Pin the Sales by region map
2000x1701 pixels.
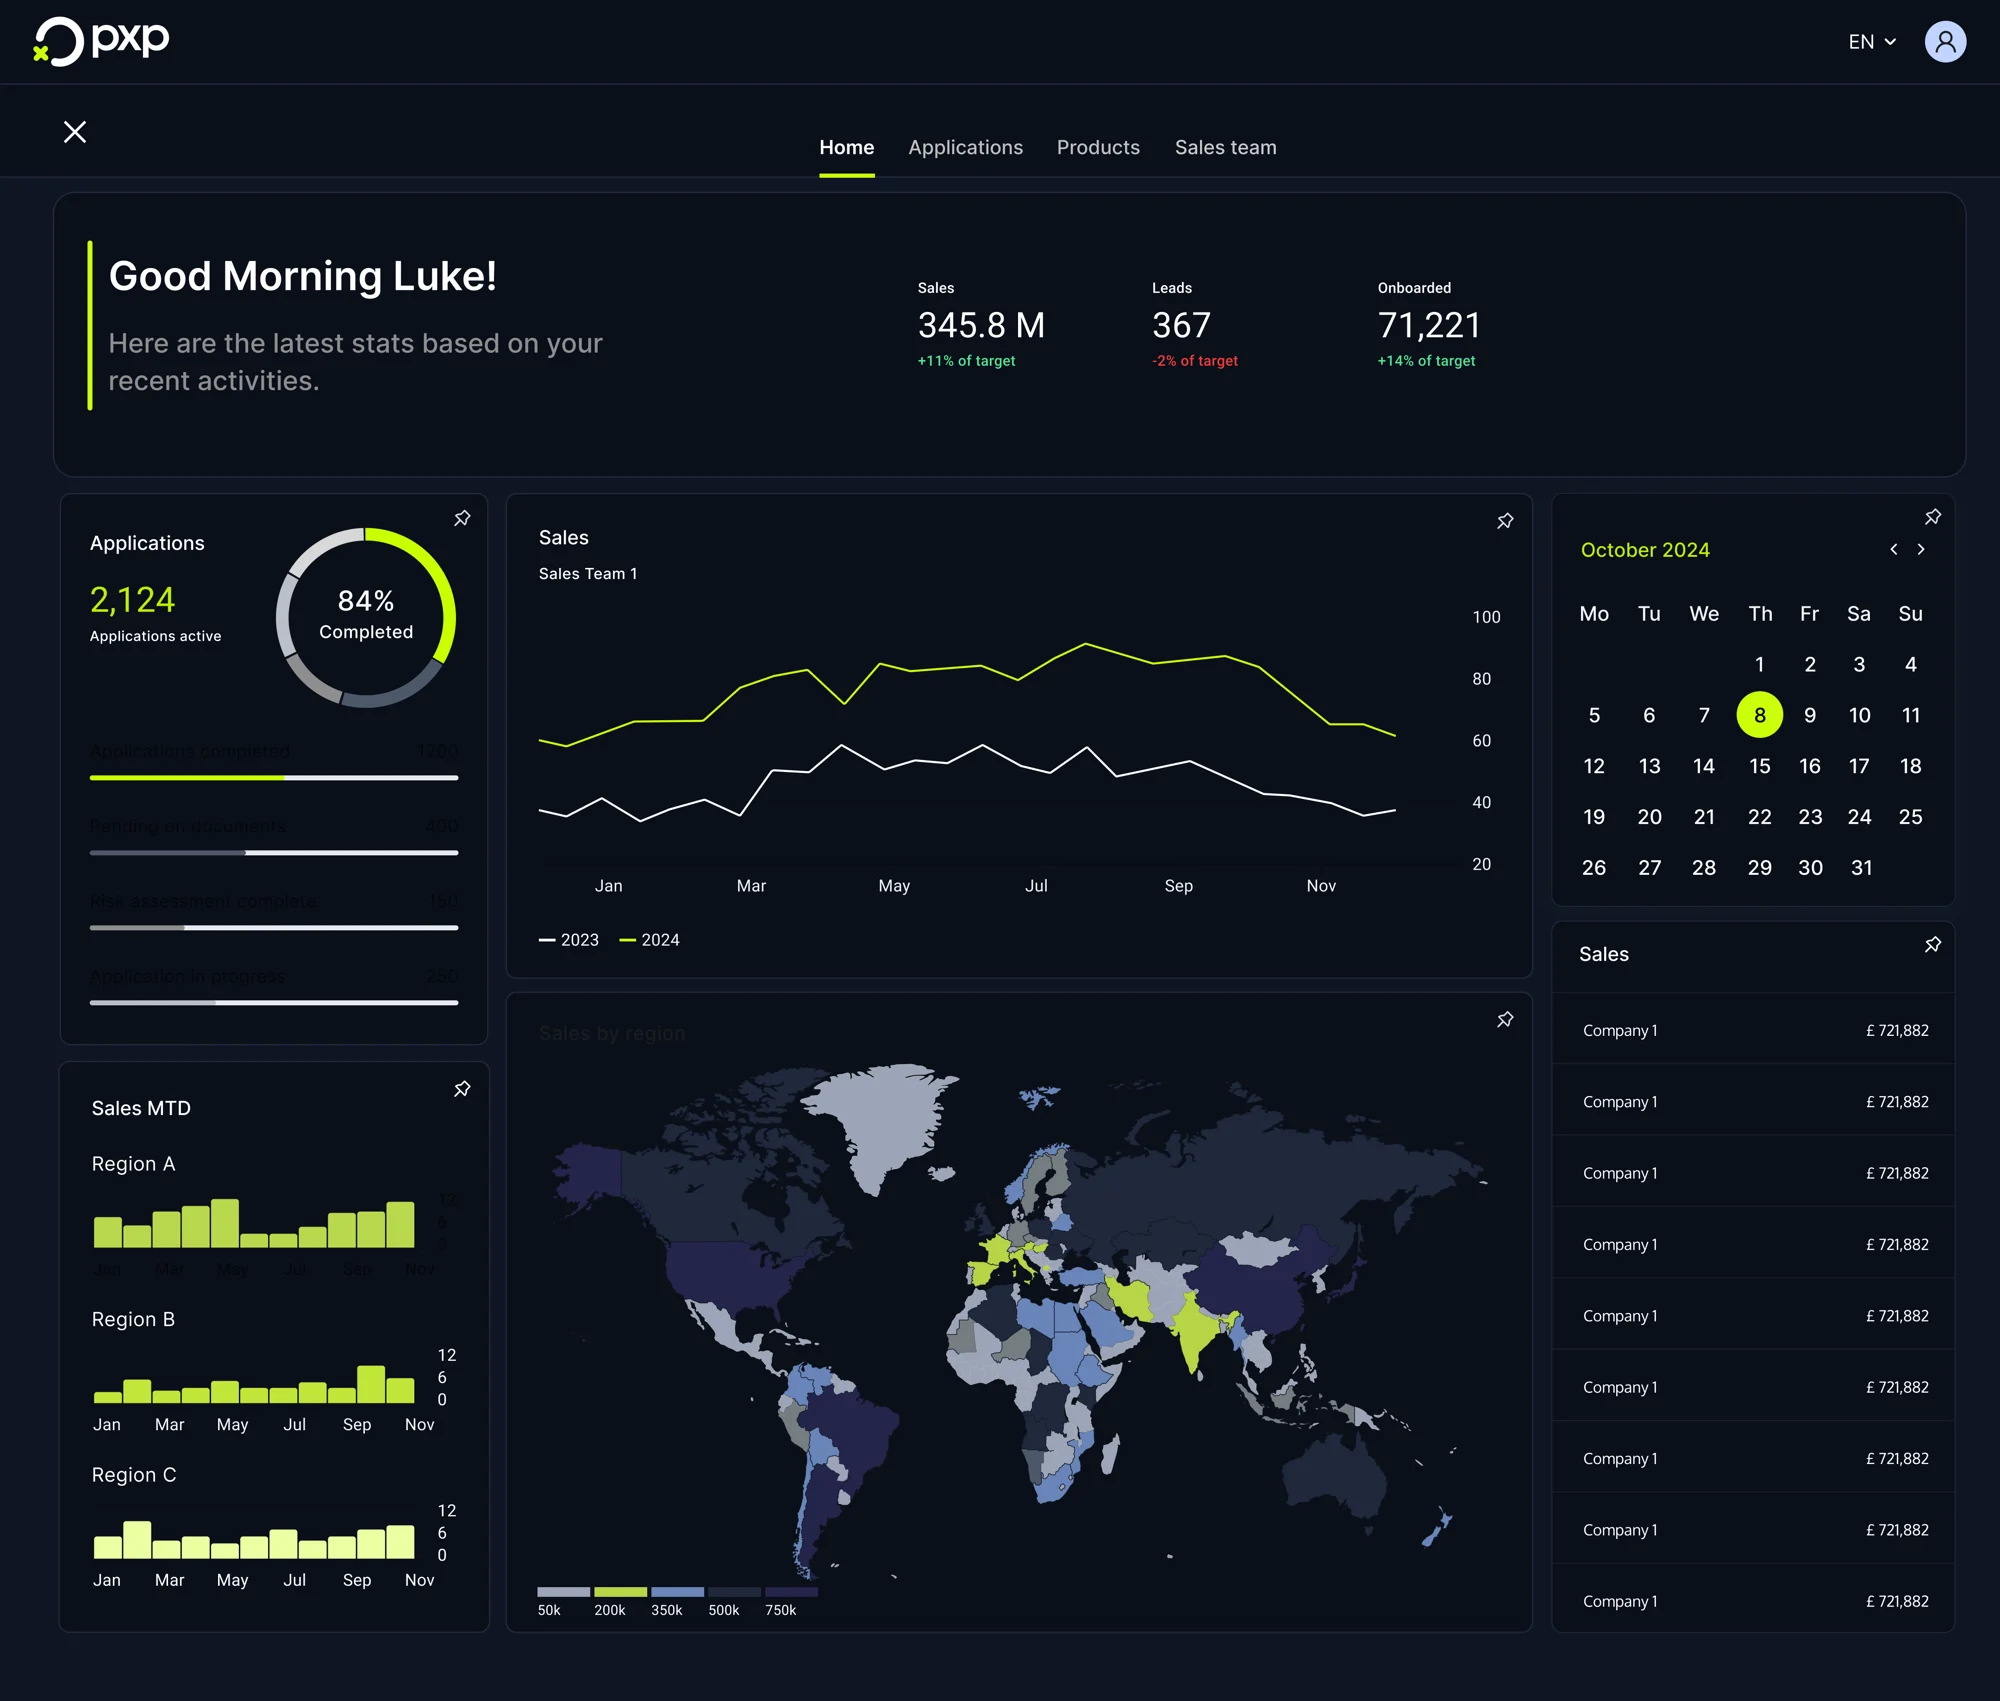pos(1504,1019)
